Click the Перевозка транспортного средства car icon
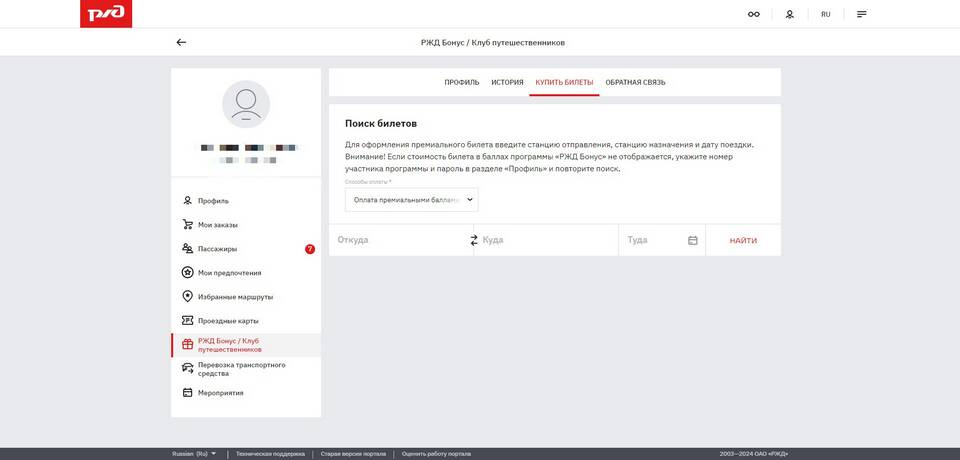The width and height of the screenshot is (960, 460). click(187, 368)
